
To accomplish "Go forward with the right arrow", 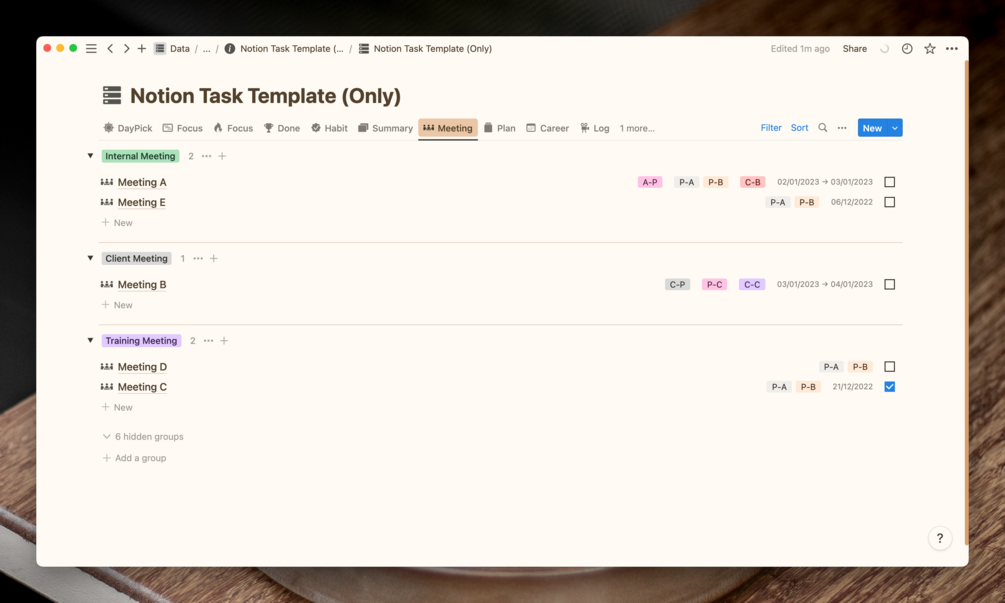I will (x=126, y=49).
